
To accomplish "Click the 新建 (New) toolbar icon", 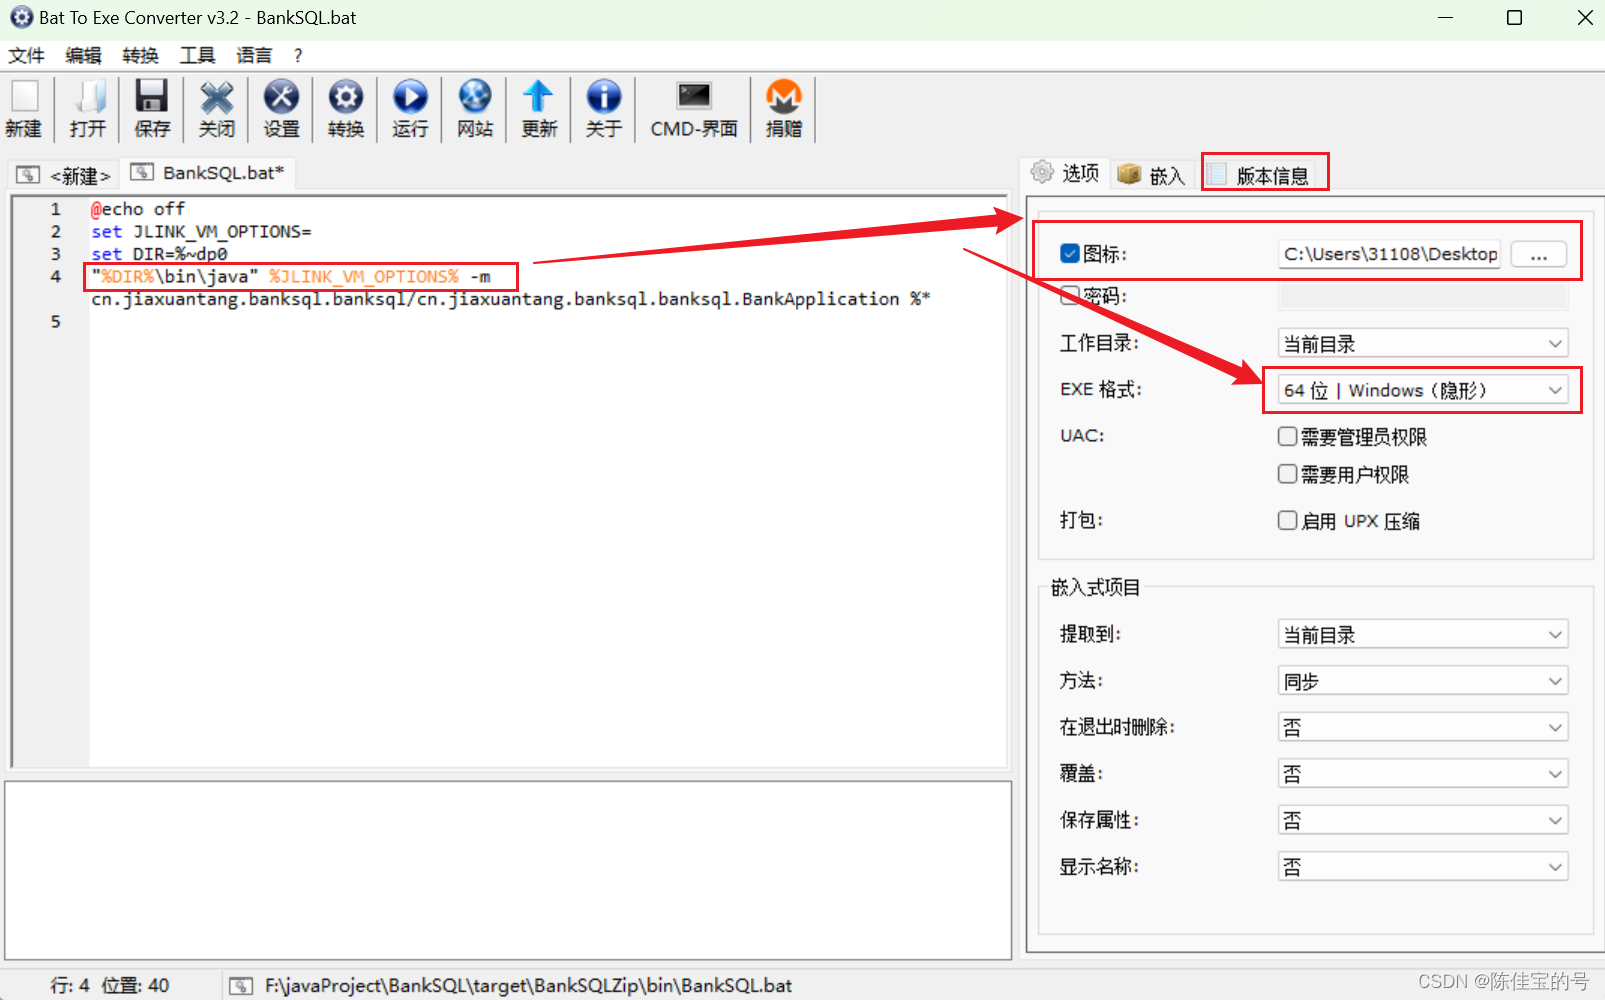I will coord(24,109).
